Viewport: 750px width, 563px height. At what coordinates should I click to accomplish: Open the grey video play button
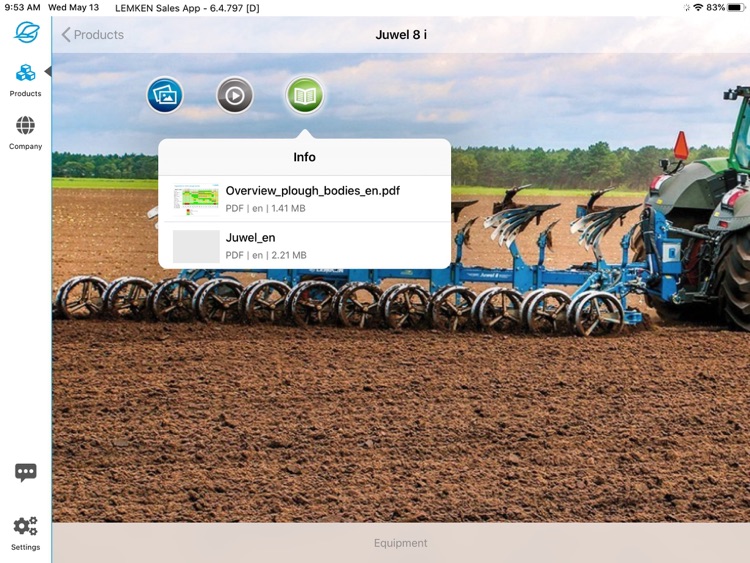tap(235, 95)
